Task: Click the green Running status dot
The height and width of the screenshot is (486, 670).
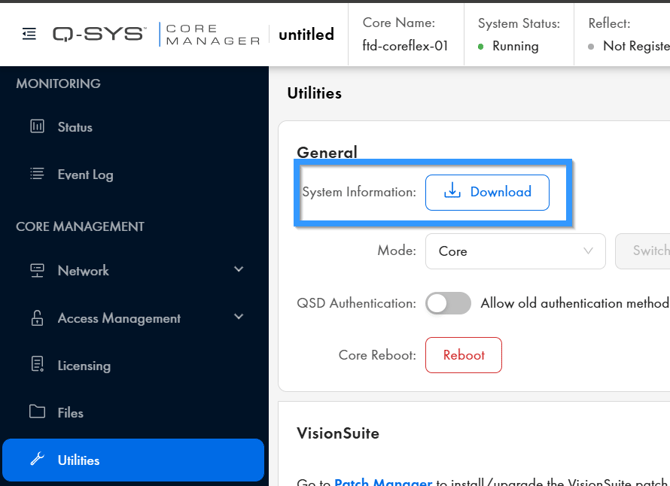Action: pyautogui.click(x=481, y=47)
